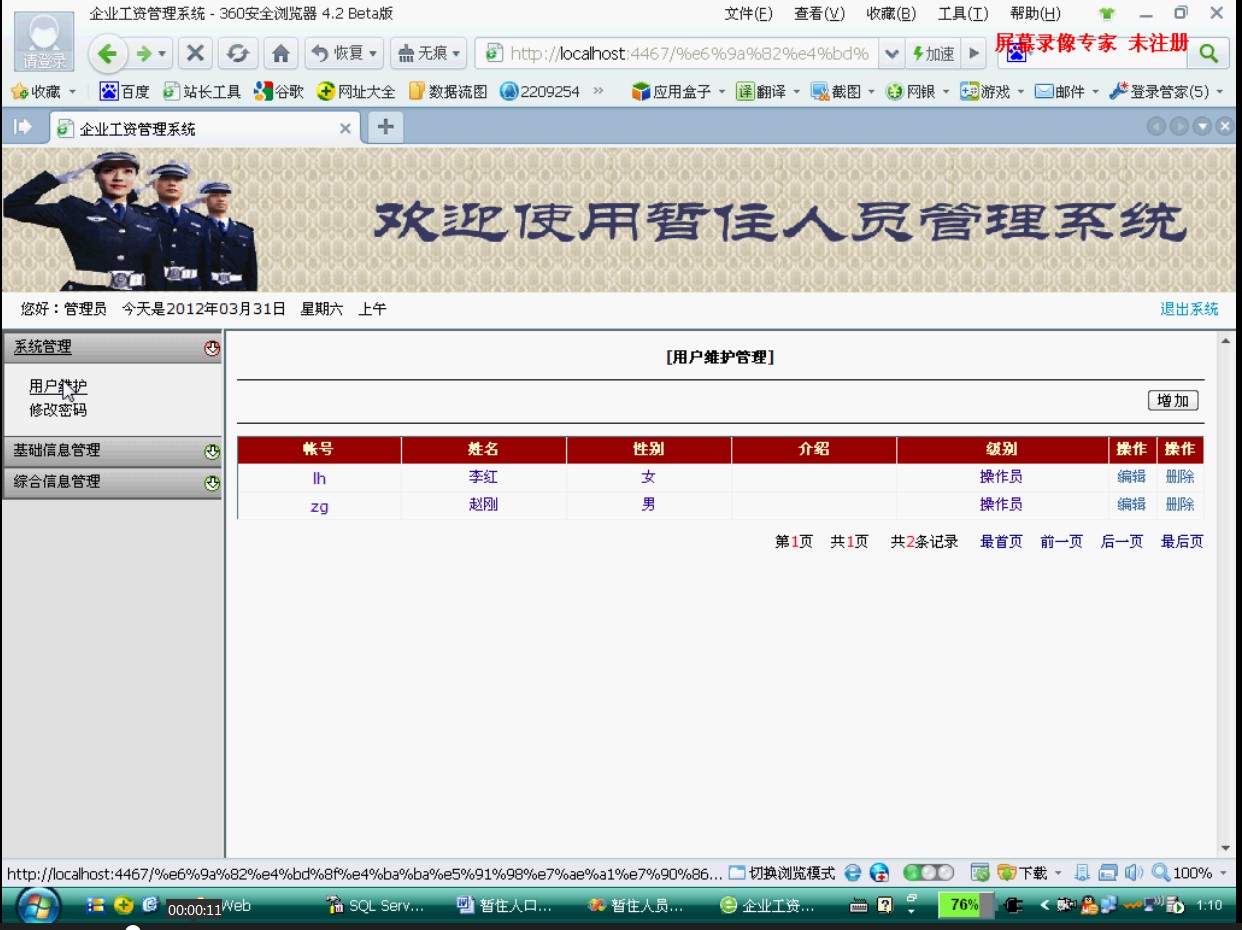Click the browser Back arrow button

tap(108, 53)
